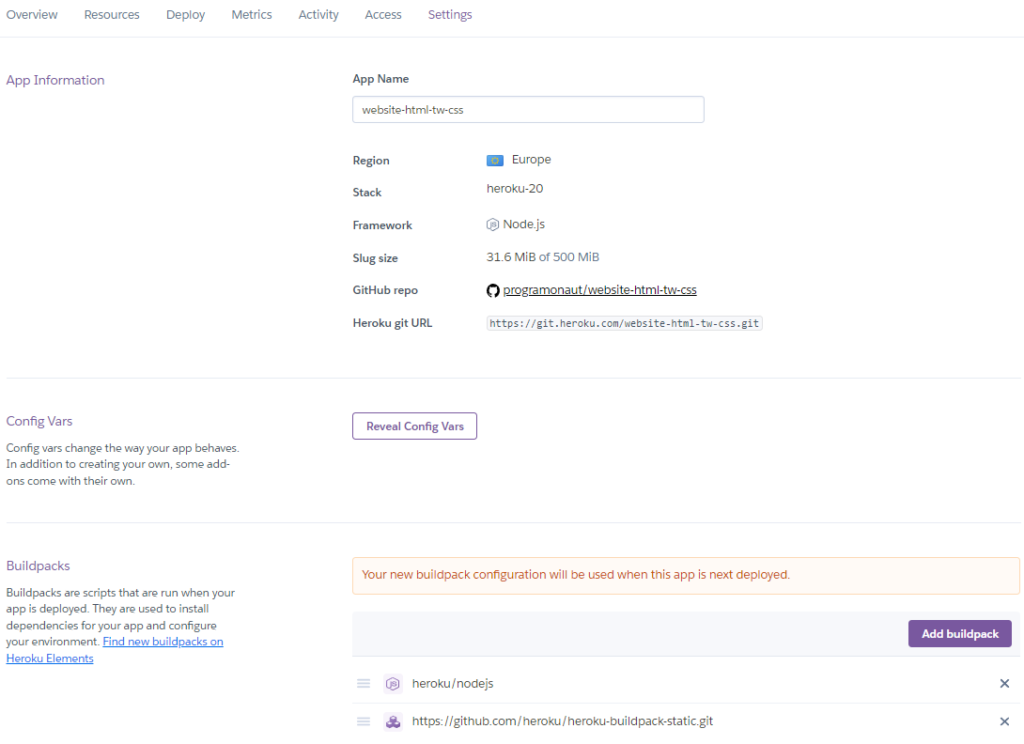Click into the App Name text field
The image size is (1024, 744).
tap(528, 110)
